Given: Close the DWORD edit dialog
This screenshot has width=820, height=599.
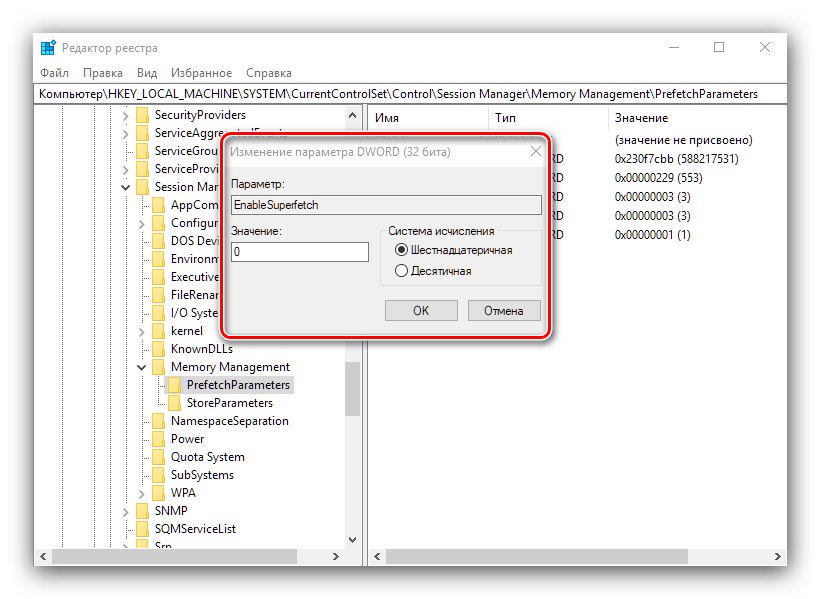Looking at the screenshot, I should pyautogui.click(x=536, y=152).
